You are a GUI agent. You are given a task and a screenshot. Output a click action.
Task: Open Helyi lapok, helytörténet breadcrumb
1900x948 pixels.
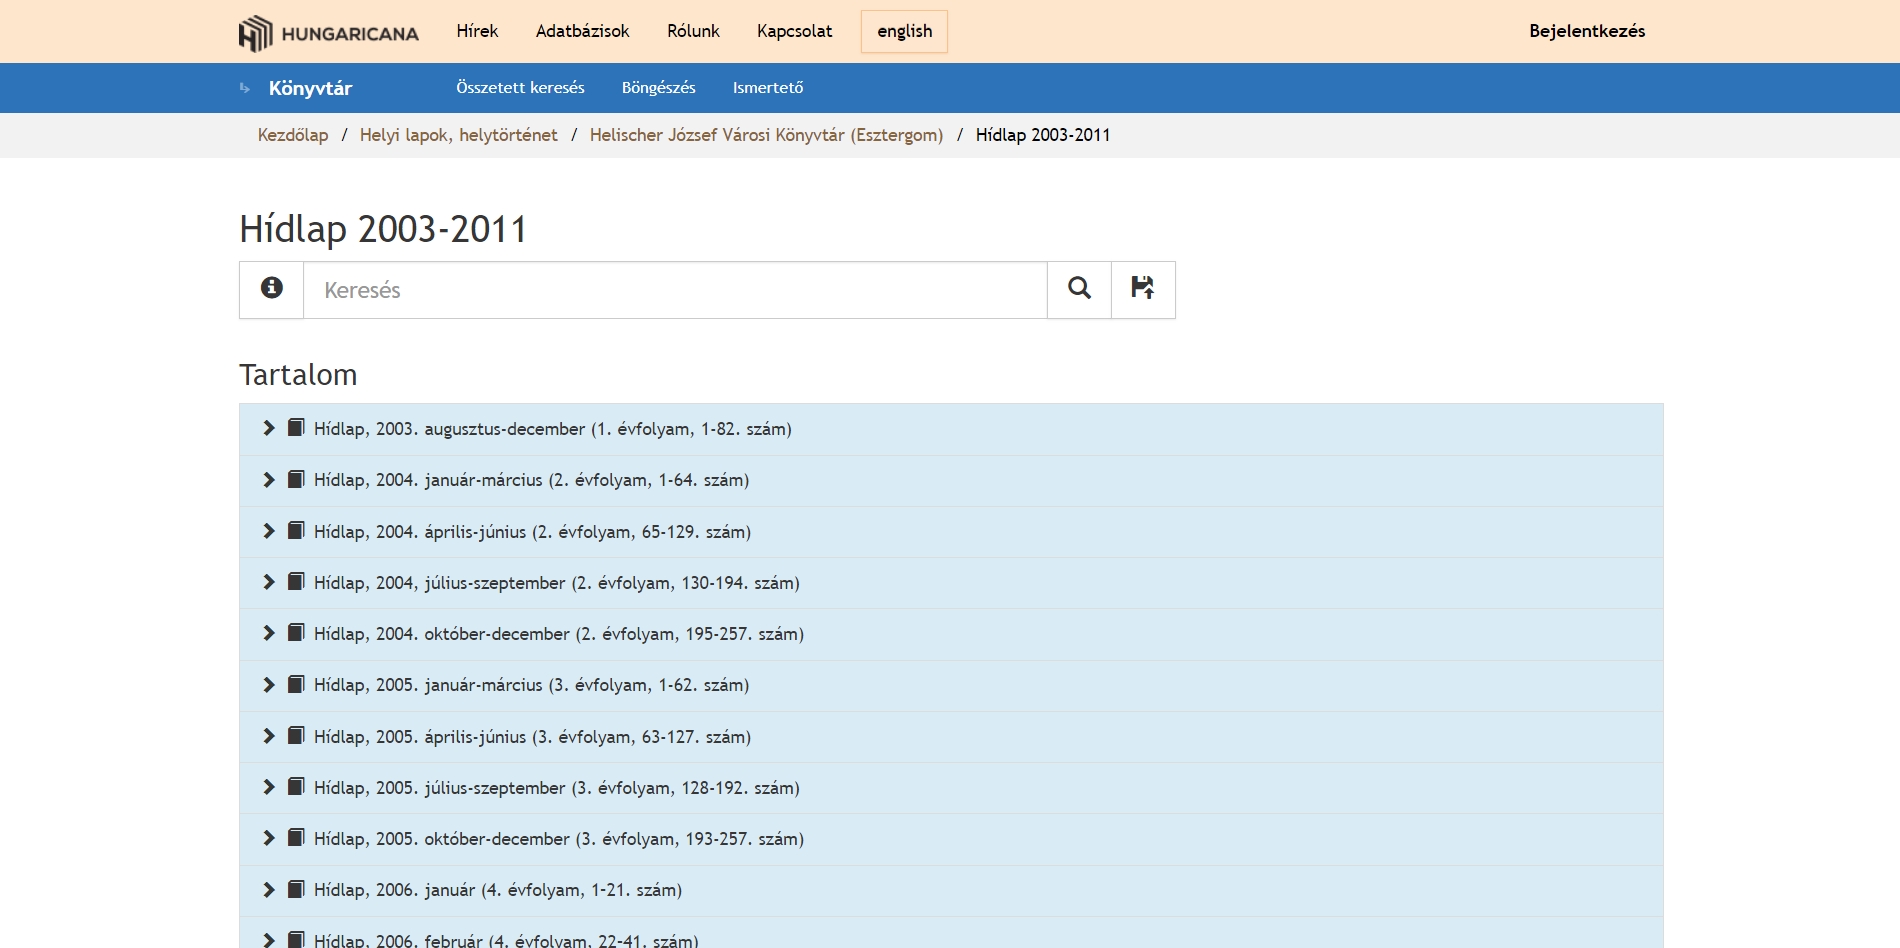[x=458, y=135]
